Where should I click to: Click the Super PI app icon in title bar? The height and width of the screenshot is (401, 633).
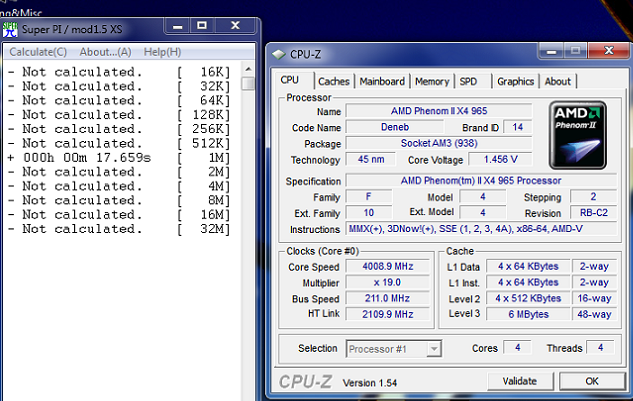(10, 29)
